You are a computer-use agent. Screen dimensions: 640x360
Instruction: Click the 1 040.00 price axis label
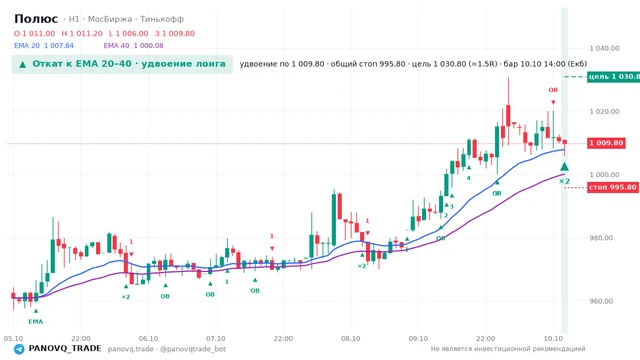point(604,48)
